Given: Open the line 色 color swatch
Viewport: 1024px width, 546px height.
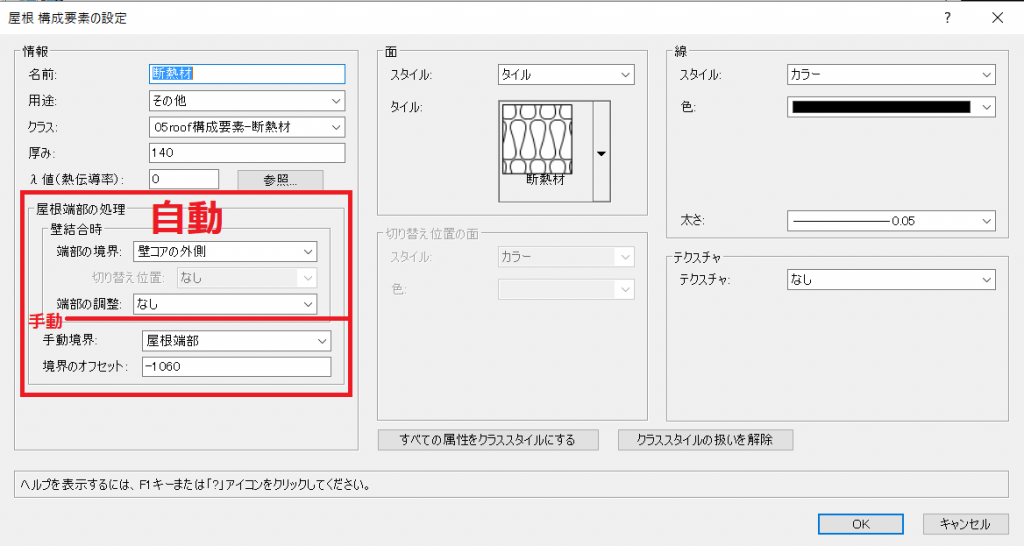Looking at the screenshot, I should [890, 107].
